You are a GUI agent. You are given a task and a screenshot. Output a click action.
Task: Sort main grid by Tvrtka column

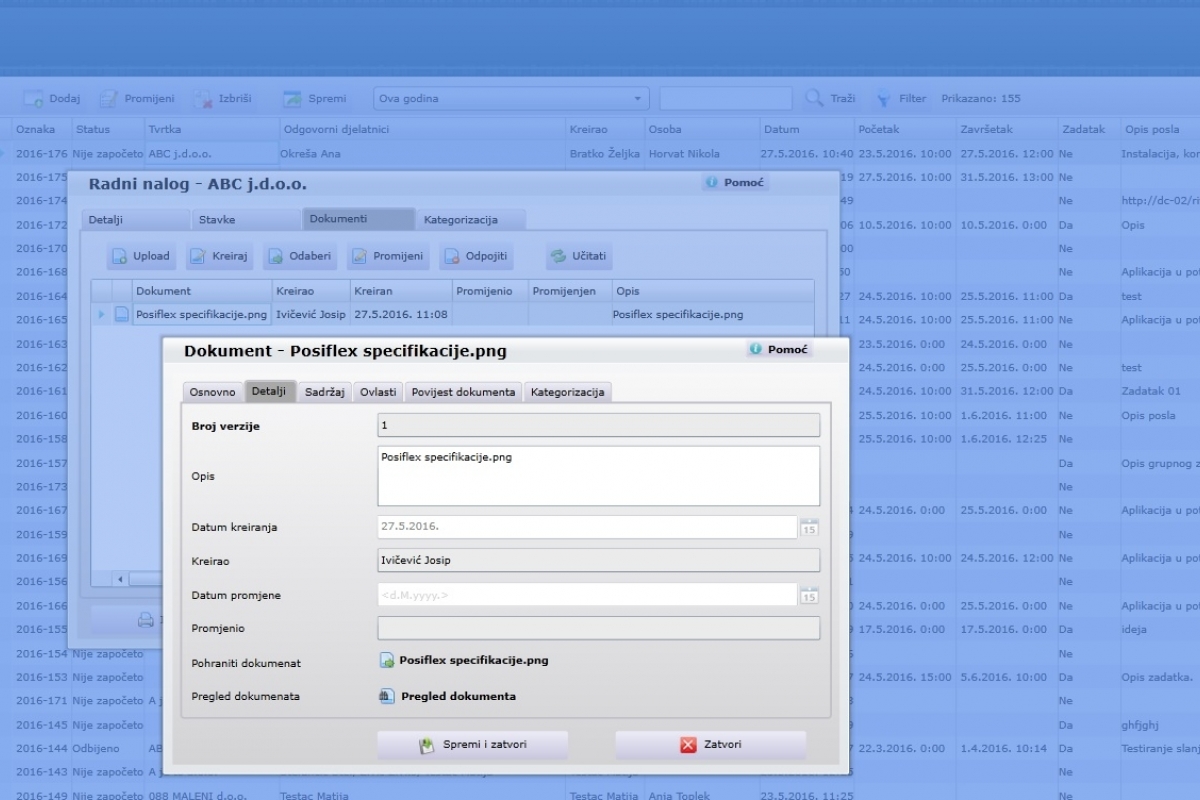(212, 129)
